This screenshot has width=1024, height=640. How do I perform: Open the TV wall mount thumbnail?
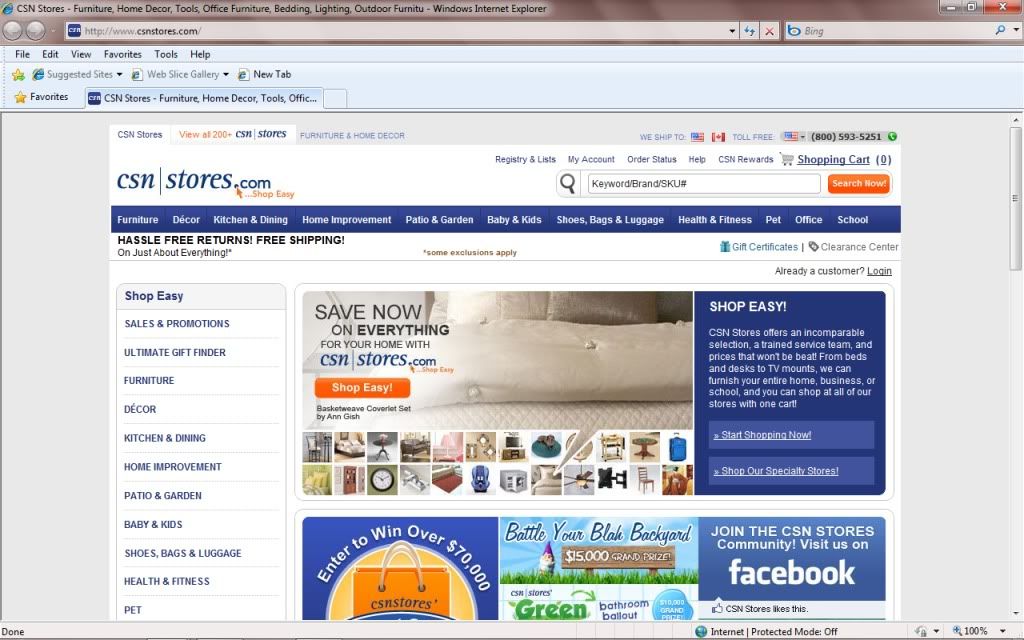pos(612,480)
